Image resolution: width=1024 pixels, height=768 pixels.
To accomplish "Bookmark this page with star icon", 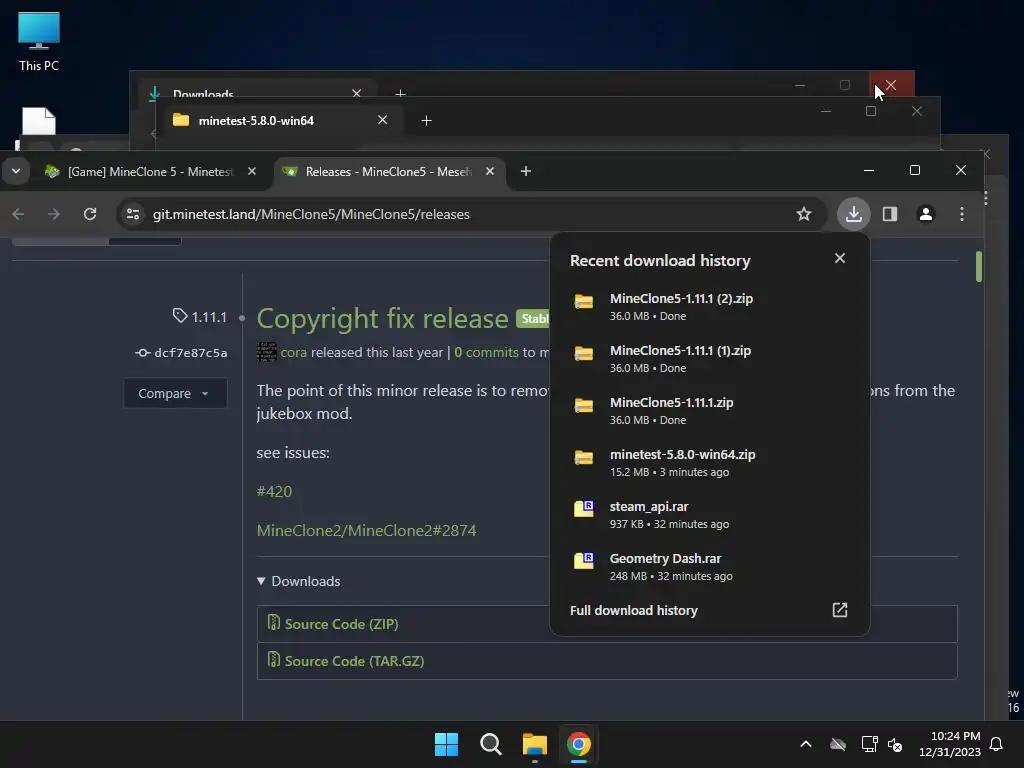I will [x=804, y=214].
